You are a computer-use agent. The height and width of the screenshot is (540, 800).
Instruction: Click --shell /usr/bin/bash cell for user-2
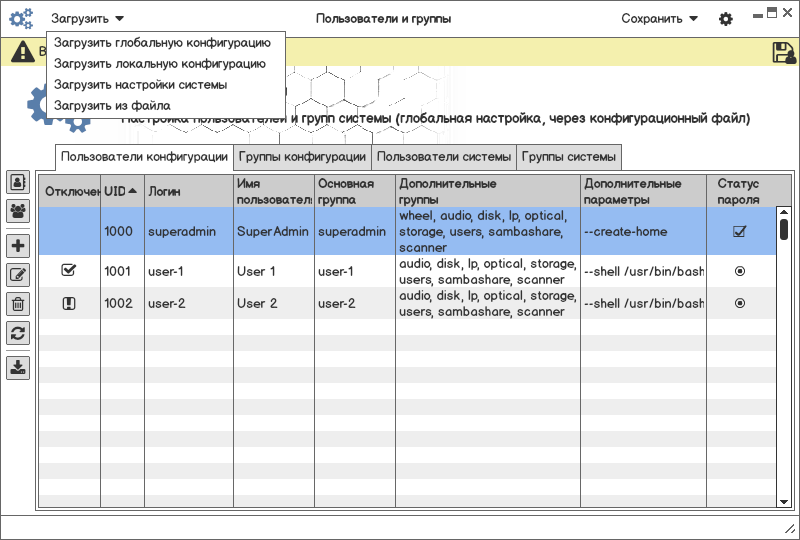pos(643,303)
